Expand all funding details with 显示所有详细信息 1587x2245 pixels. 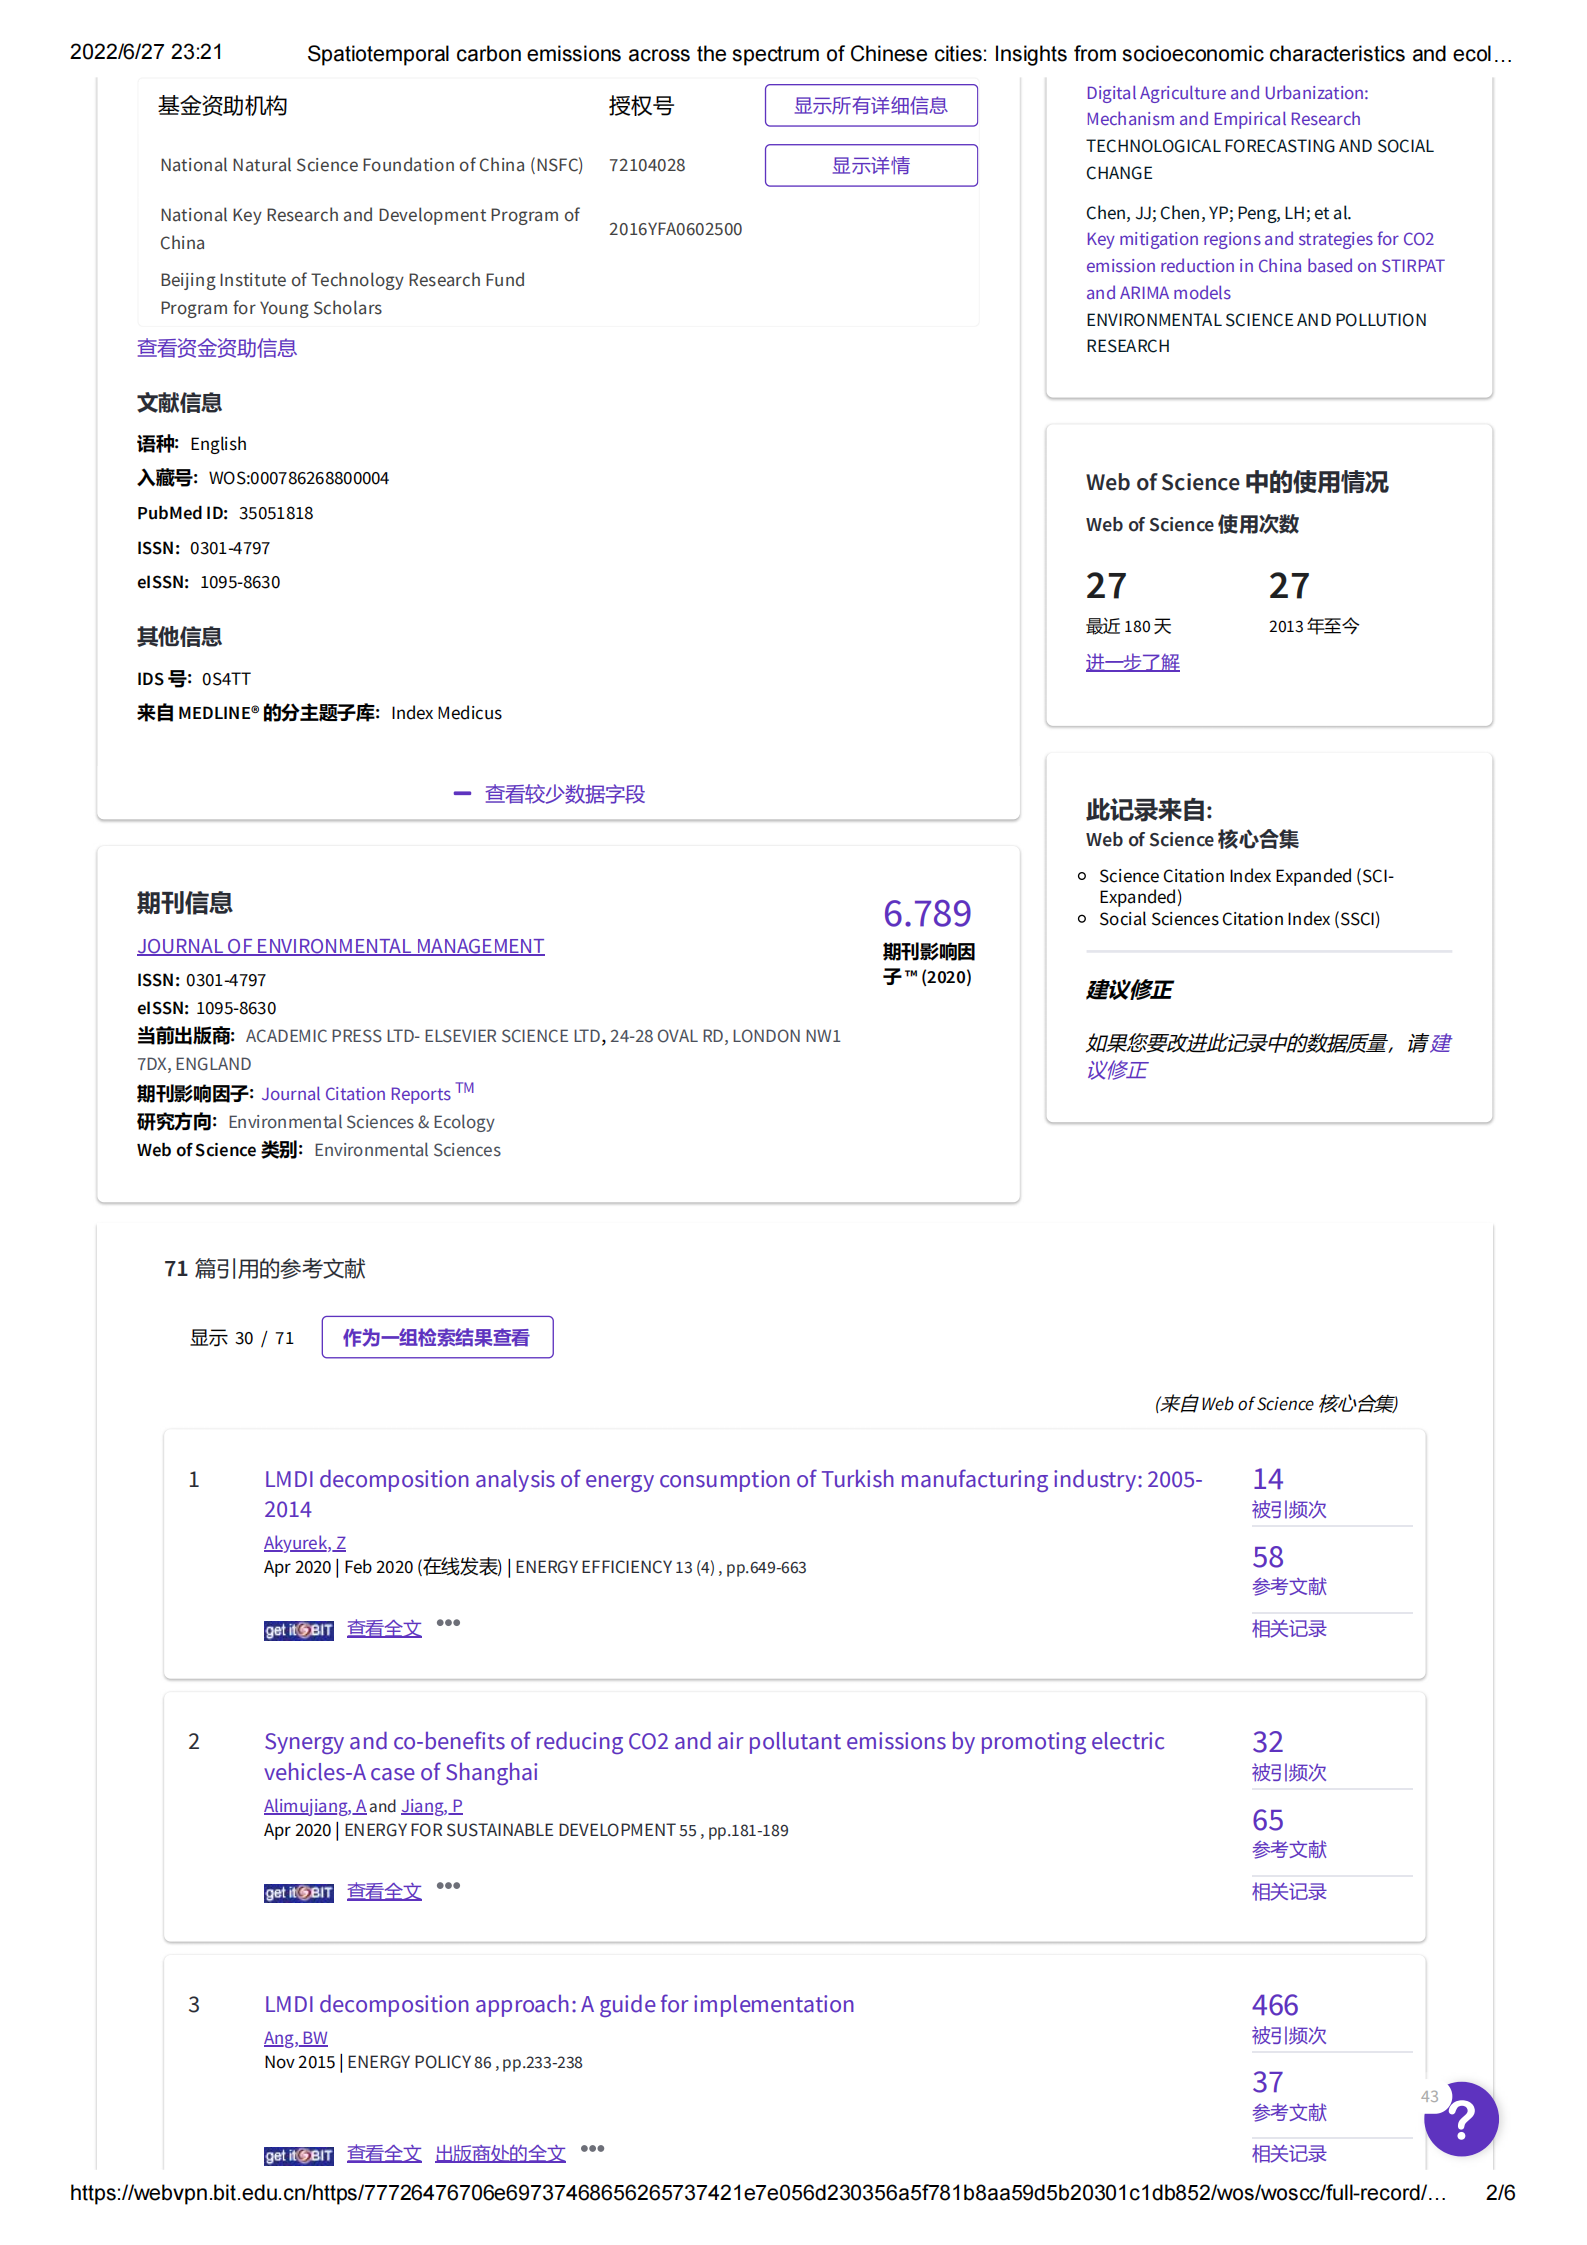point(870,106)
